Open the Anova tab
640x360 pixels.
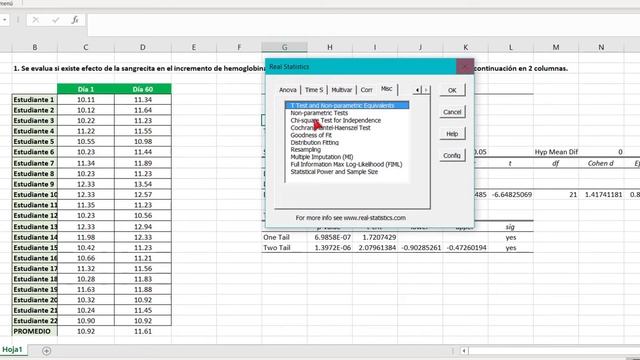tap(288, 90)
